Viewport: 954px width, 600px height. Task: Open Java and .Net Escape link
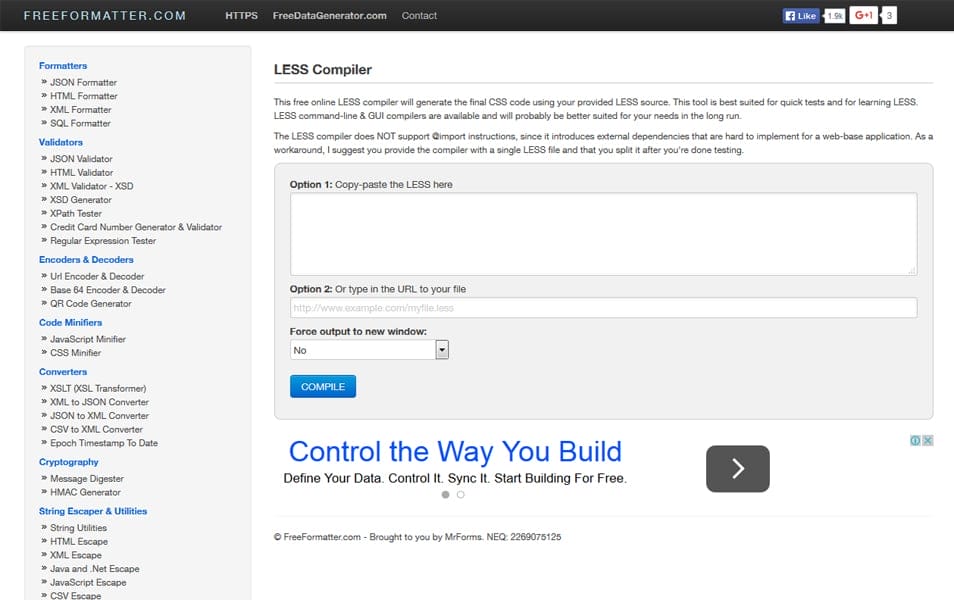point(95,569)
